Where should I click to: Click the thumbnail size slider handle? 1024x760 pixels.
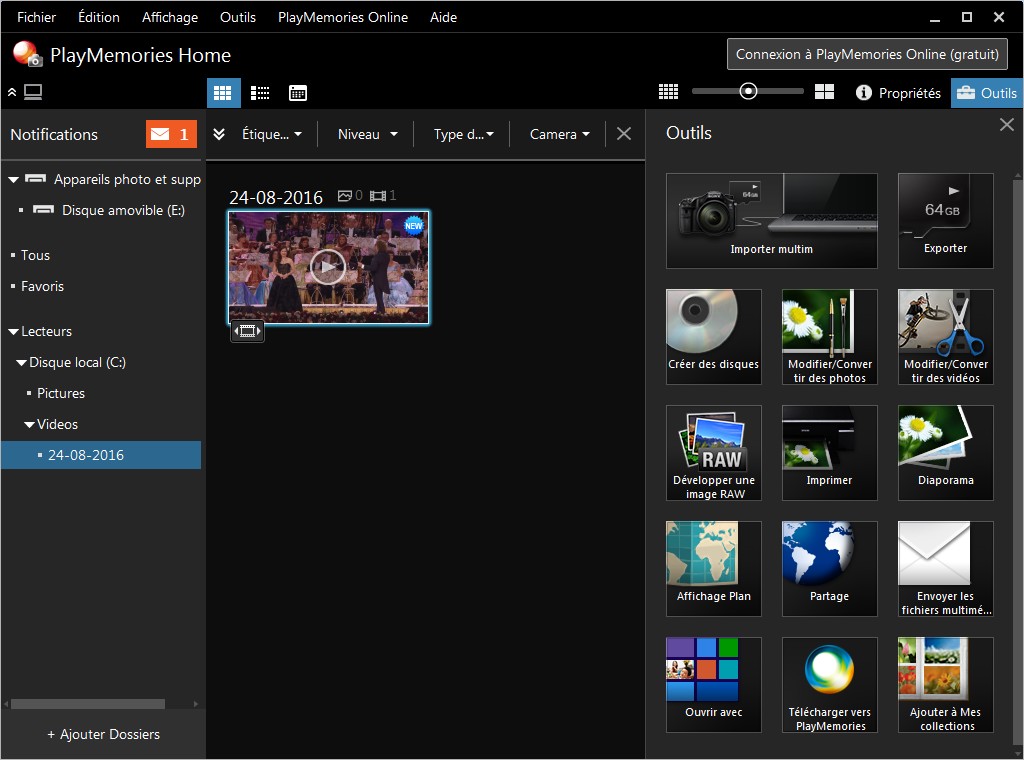pyautogui.click(x=748, y=91)
